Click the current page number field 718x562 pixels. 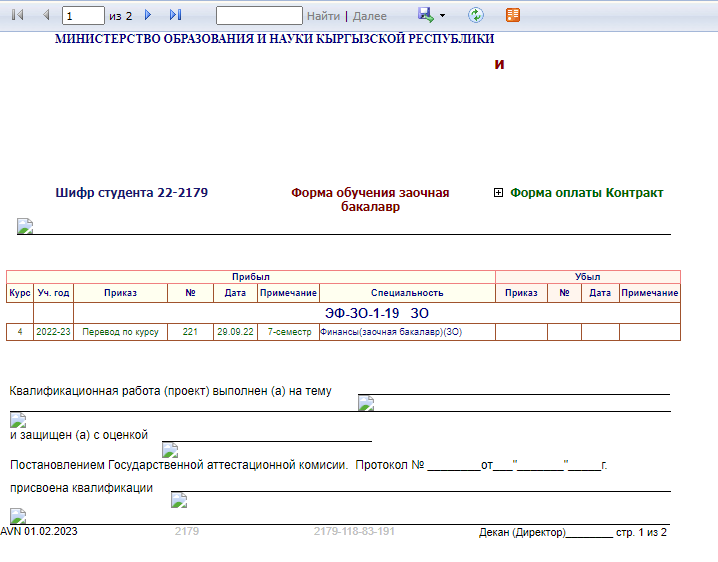(x=82, y=16)
